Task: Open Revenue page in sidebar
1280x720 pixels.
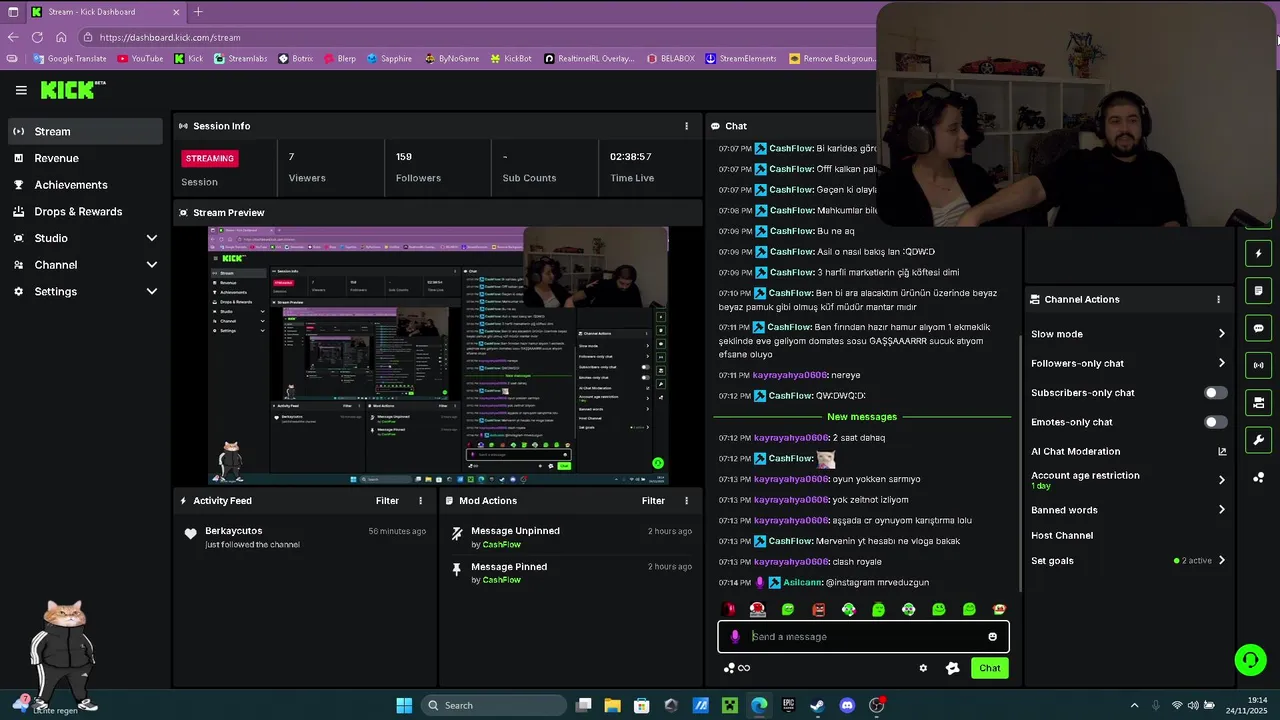Action: (85, 158)
